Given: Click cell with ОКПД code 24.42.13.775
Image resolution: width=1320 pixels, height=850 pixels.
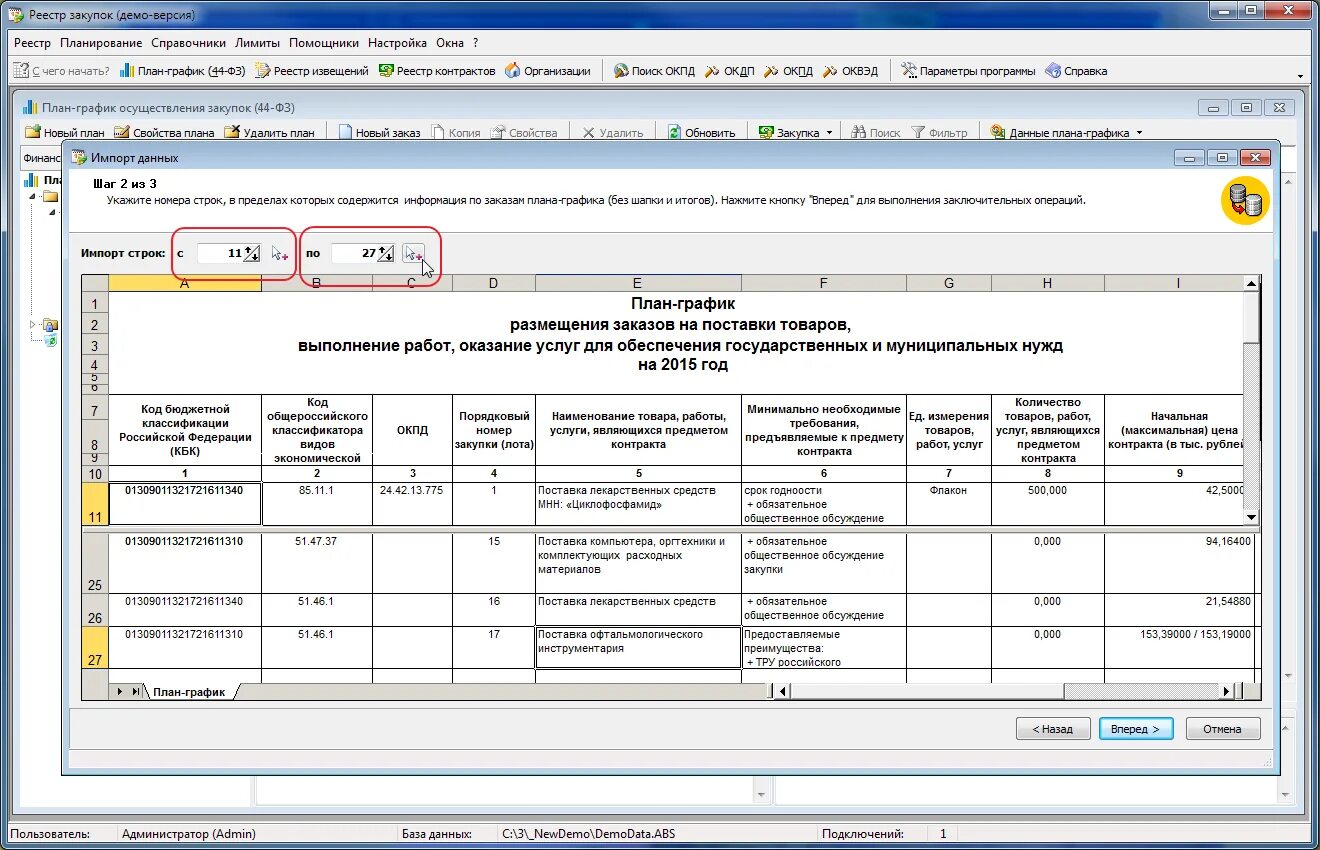Looking at the screenshot, I should click(x=412, y=503).
